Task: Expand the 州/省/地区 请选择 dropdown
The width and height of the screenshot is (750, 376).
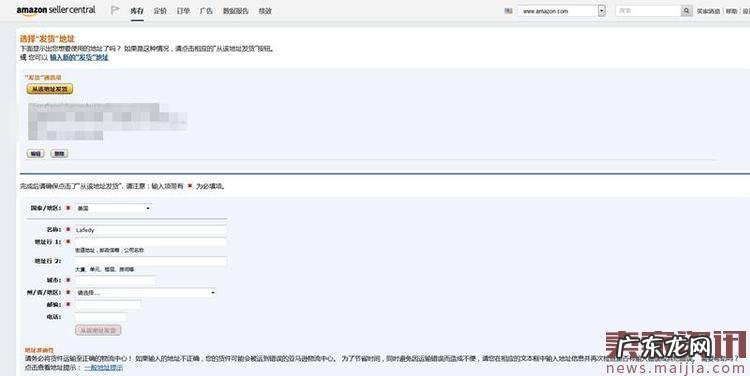Action: [145, 292]
